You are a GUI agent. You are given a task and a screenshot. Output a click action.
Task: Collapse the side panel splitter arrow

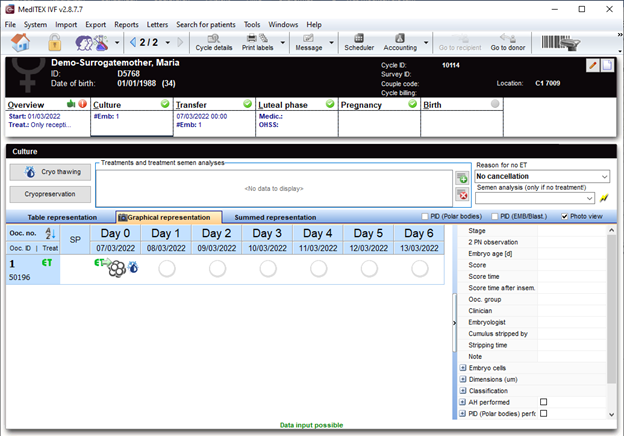pyautogui.click(x=454, y=323)
